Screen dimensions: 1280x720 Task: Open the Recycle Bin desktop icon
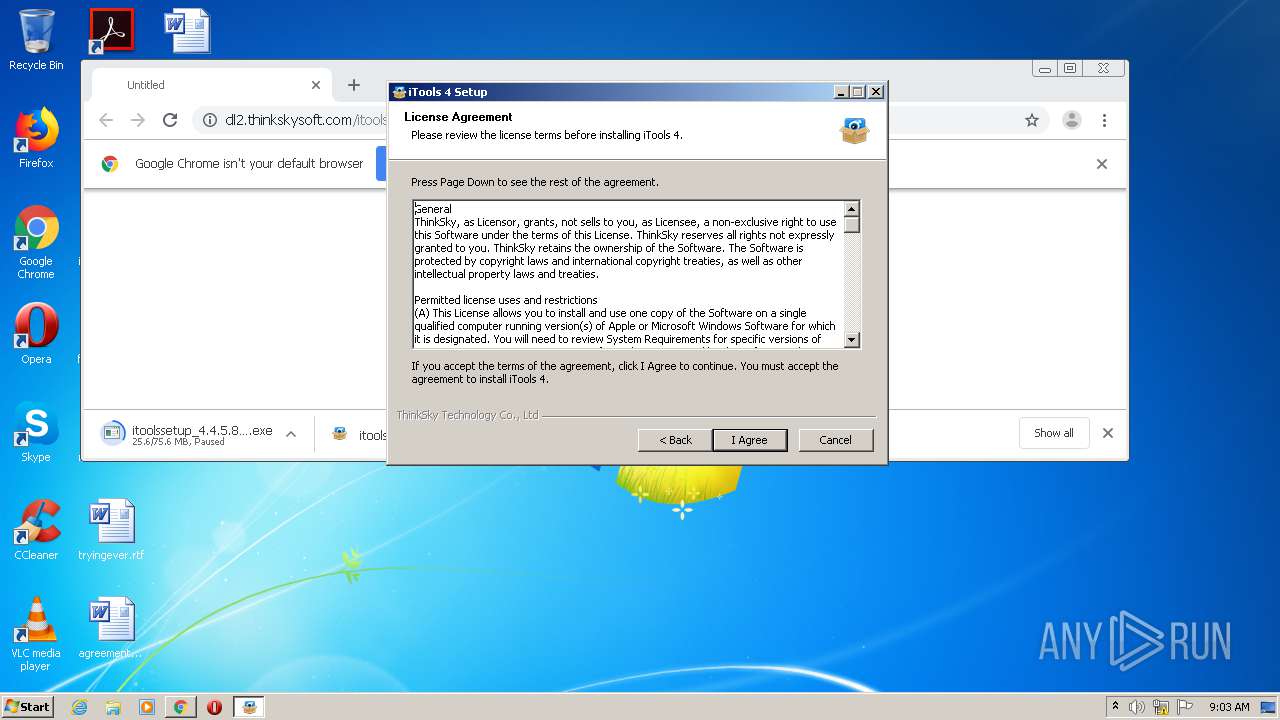tap(36, 40)
